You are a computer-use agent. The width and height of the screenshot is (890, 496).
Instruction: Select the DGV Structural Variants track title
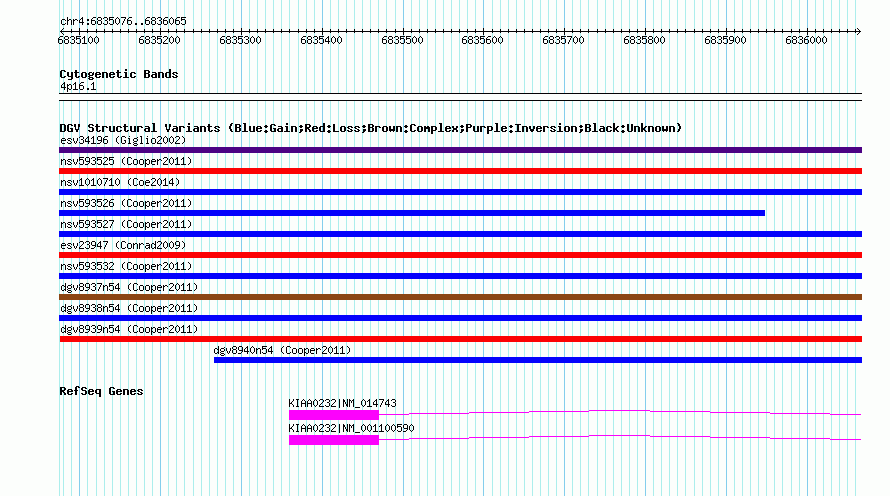(x=371, y=128)
